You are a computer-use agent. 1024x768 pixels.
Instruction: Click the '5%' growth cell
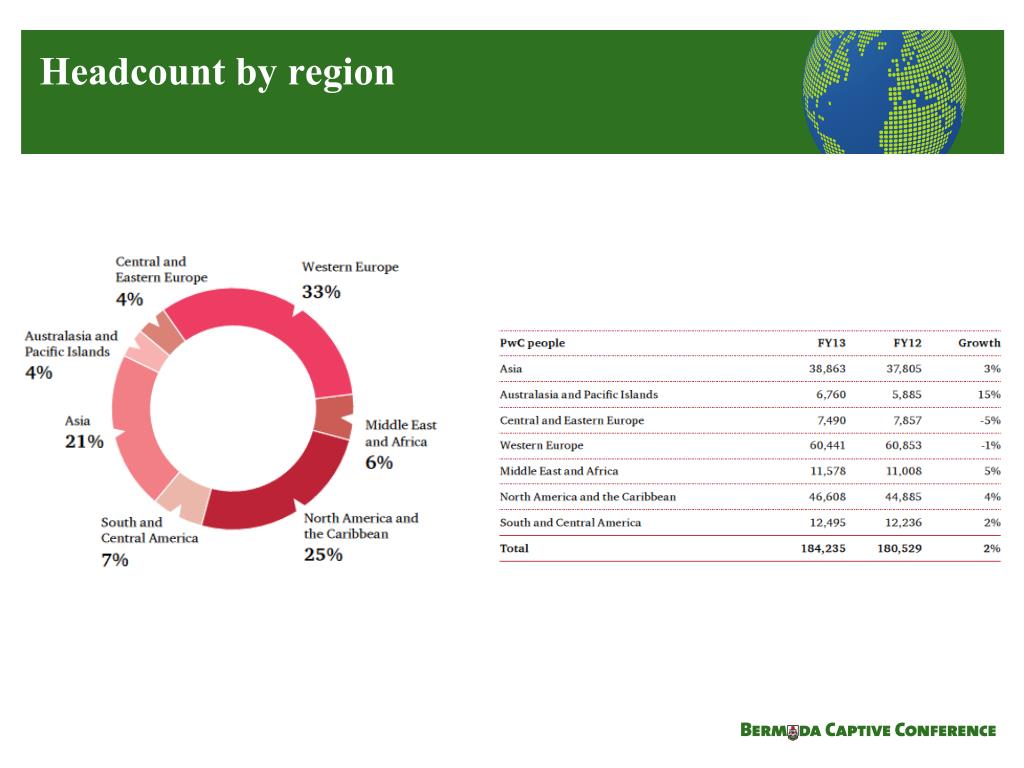click(x=993, y=471)
